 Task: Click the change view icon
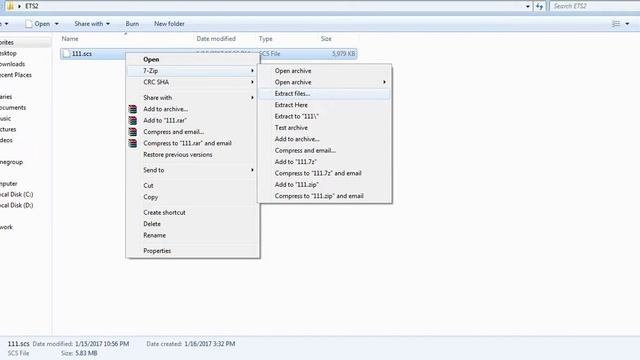[x=616, y=24]
